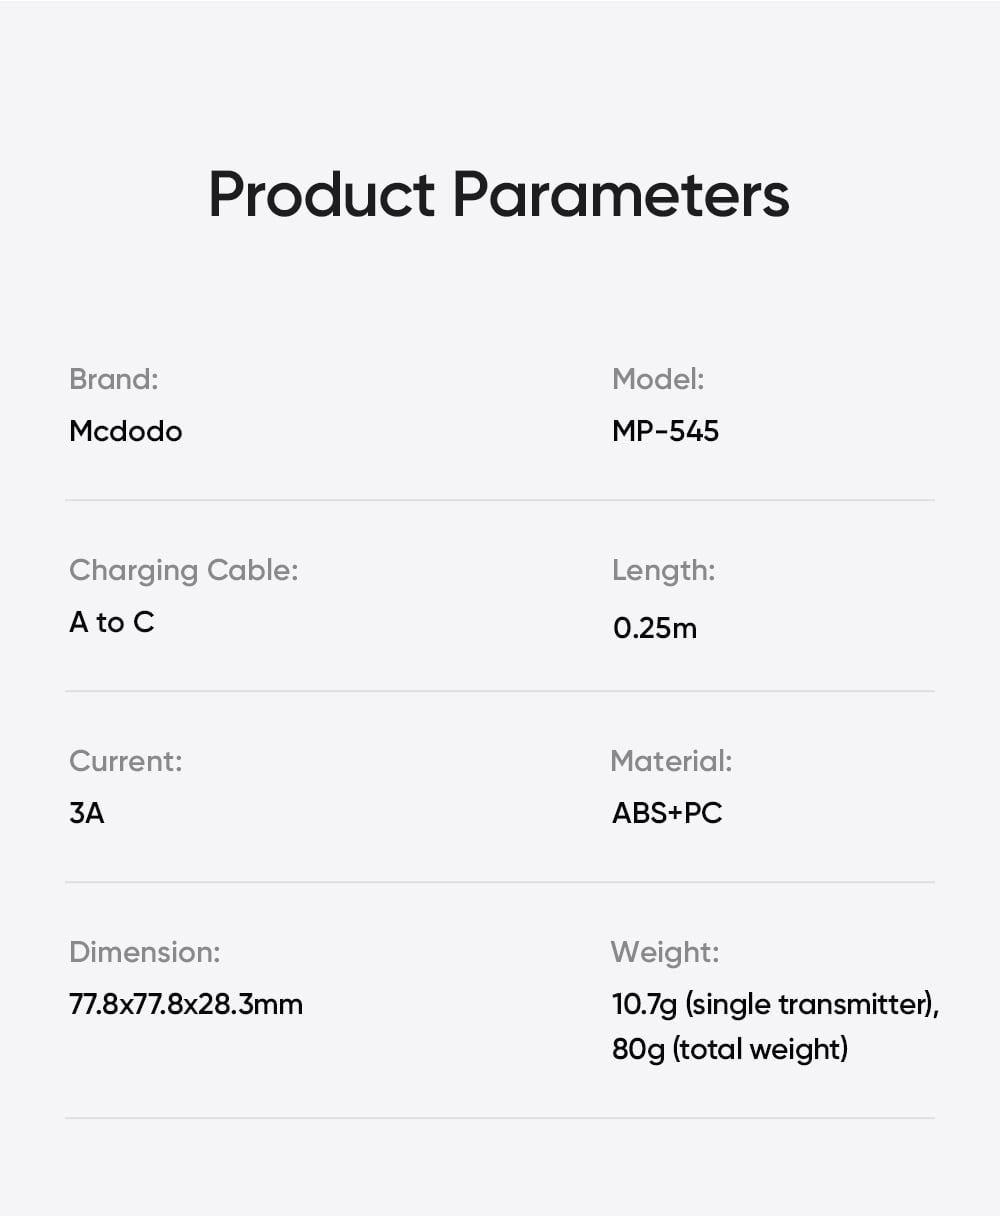1000x1216 pixels.
Task: Click the Length label
Action: pos(663,570)
